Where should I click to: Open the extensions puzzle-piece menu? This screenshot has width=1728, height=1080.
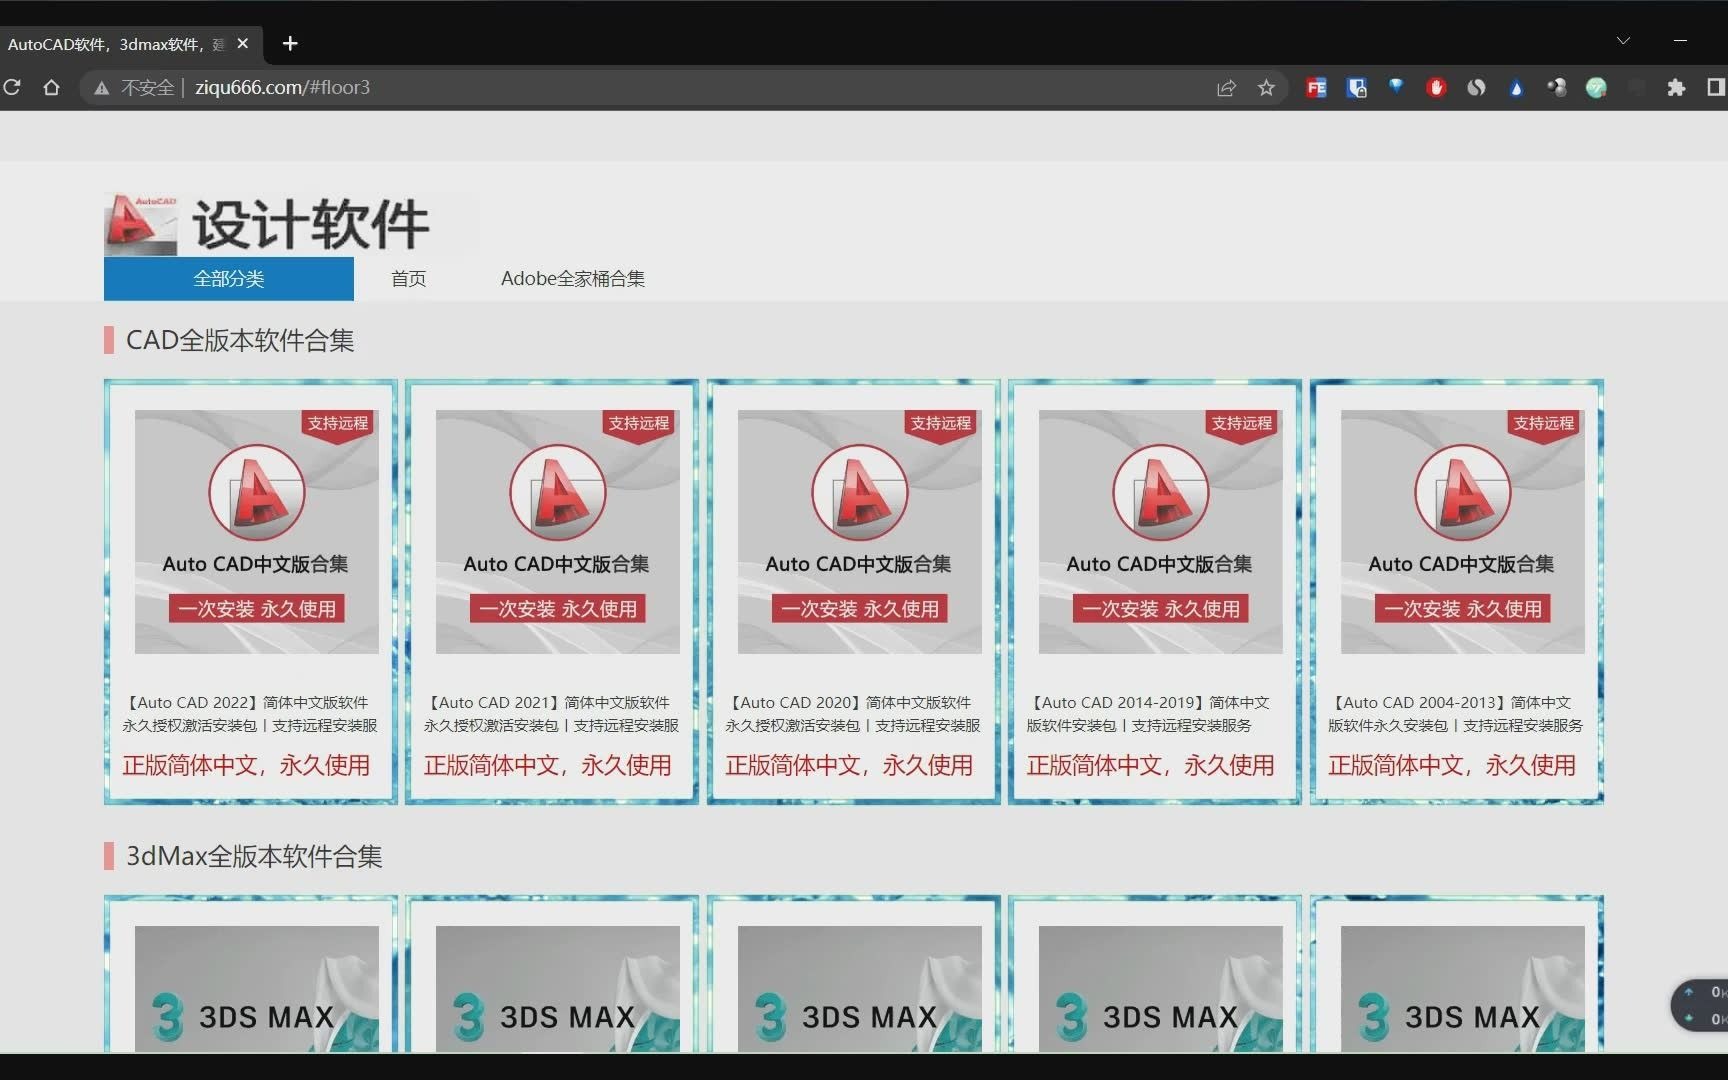click(x=1677, y=88)
